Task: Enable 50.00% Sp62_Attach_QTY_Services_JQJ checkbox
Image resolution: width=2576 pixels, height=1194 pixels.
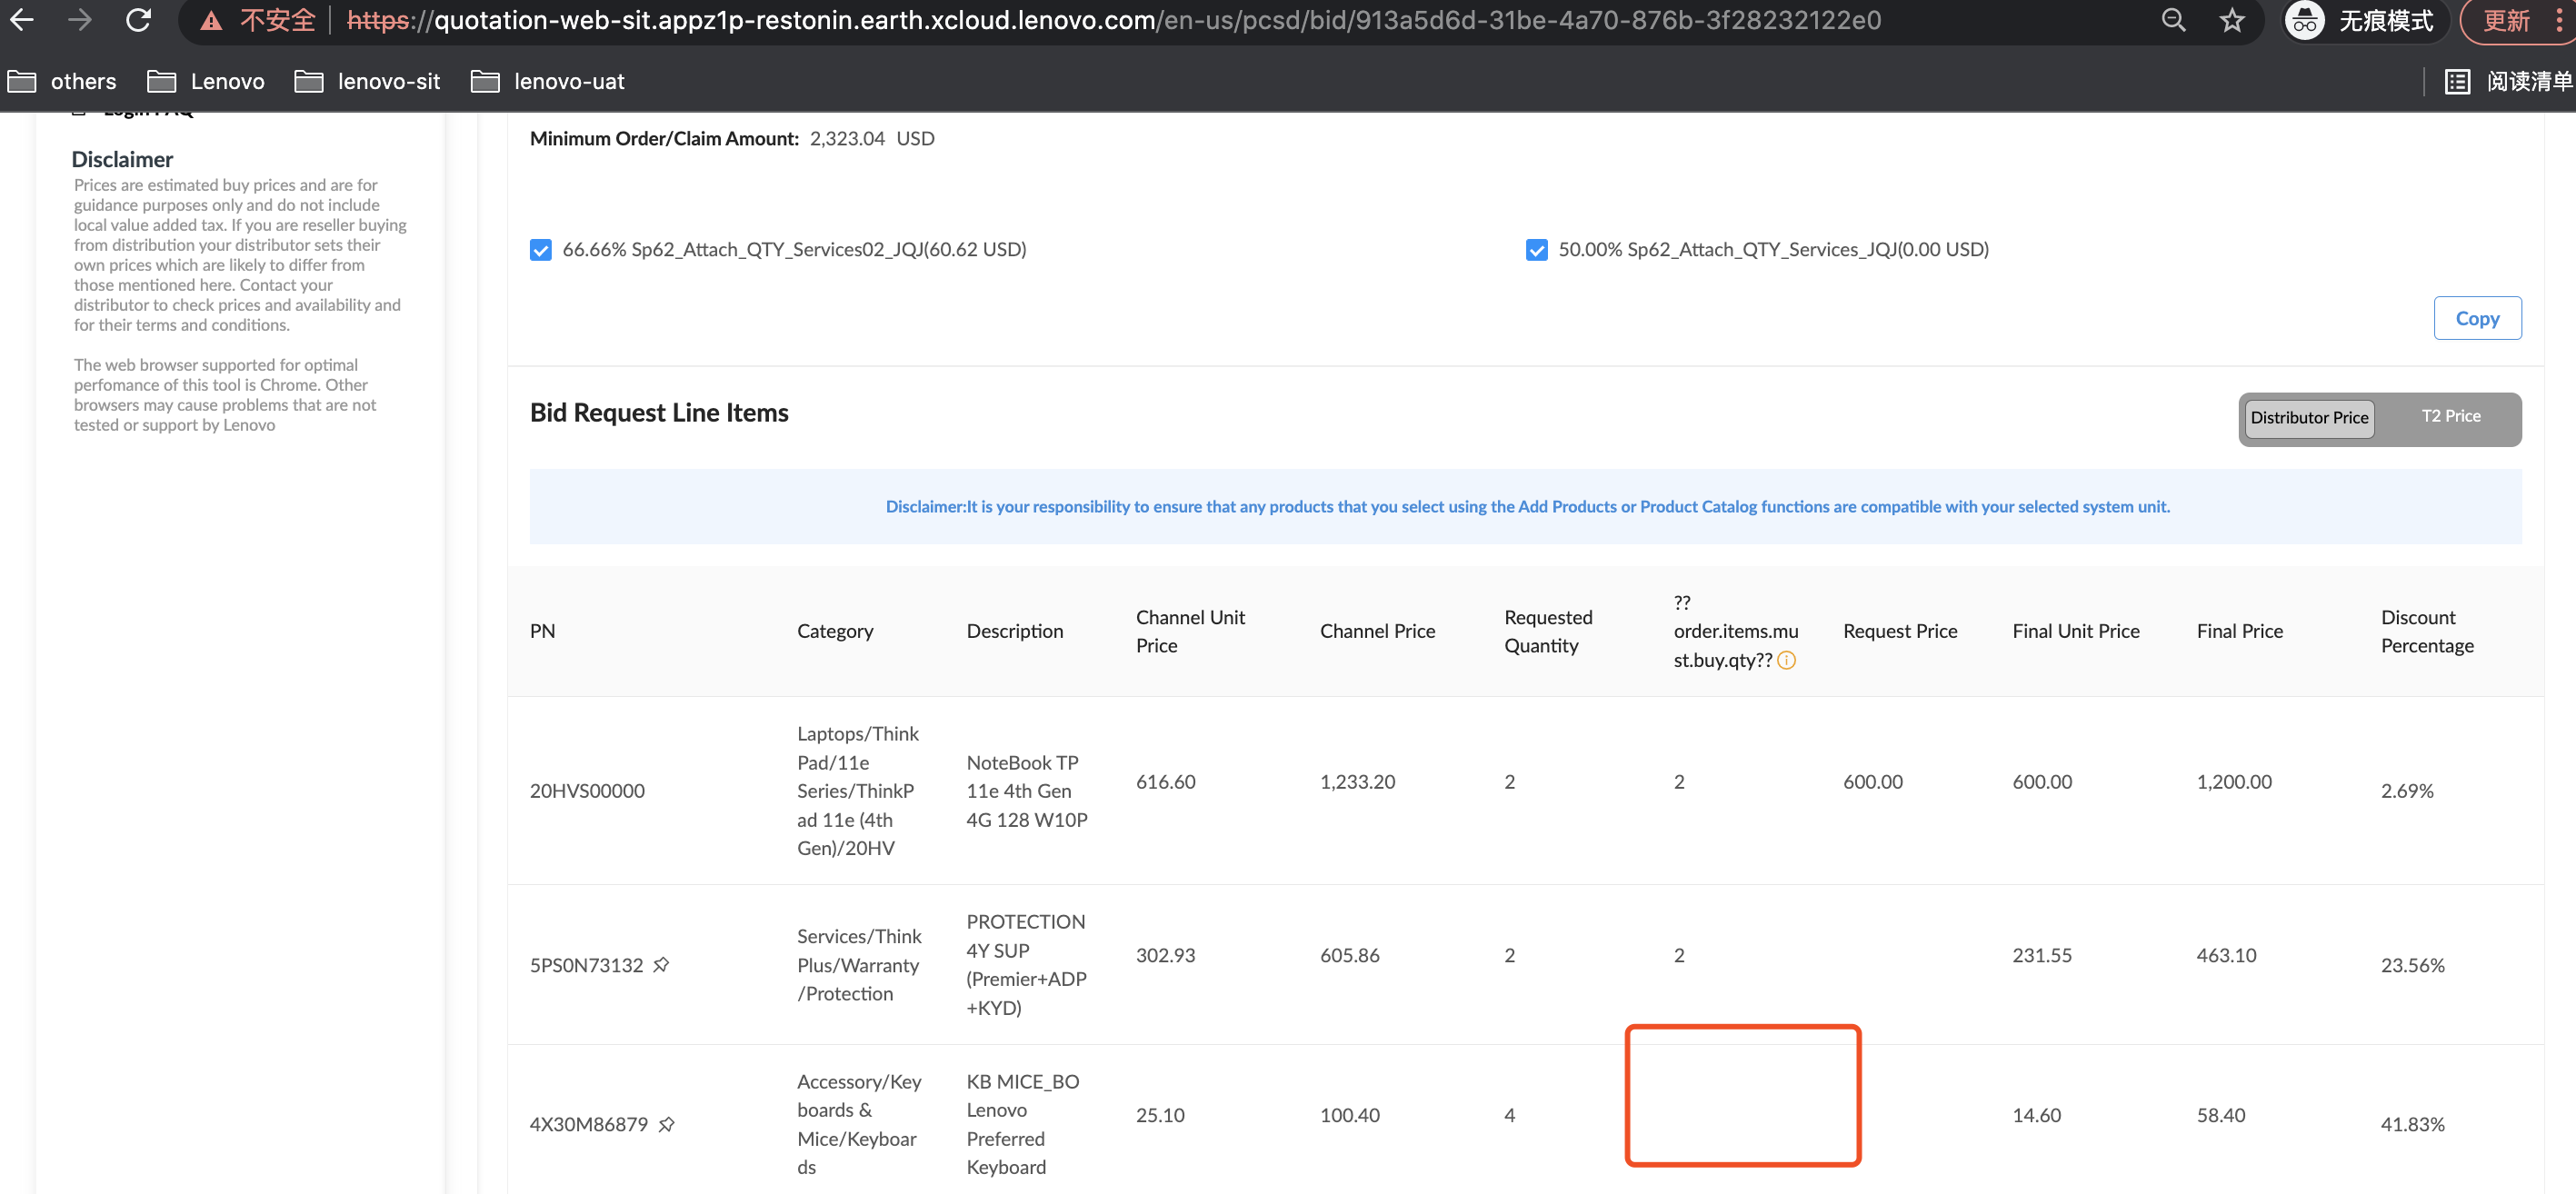Action: tap(1534, 248)
